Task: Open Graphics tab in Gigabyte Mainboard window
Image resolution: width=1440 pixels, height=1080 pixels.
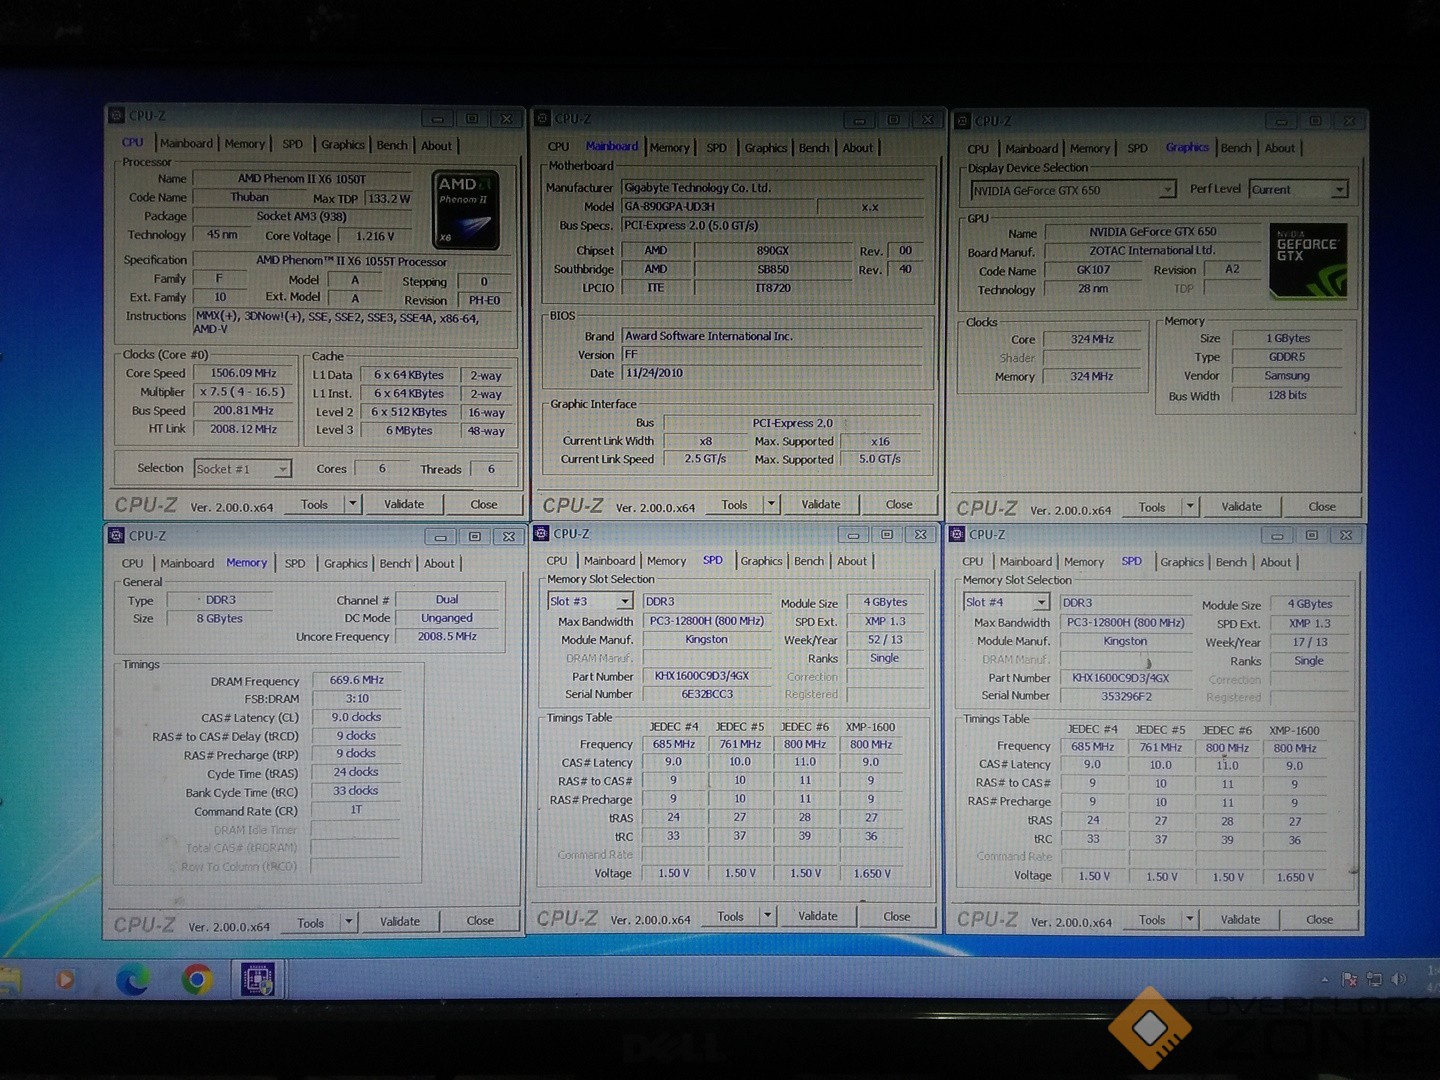Action: click(765, 148)
